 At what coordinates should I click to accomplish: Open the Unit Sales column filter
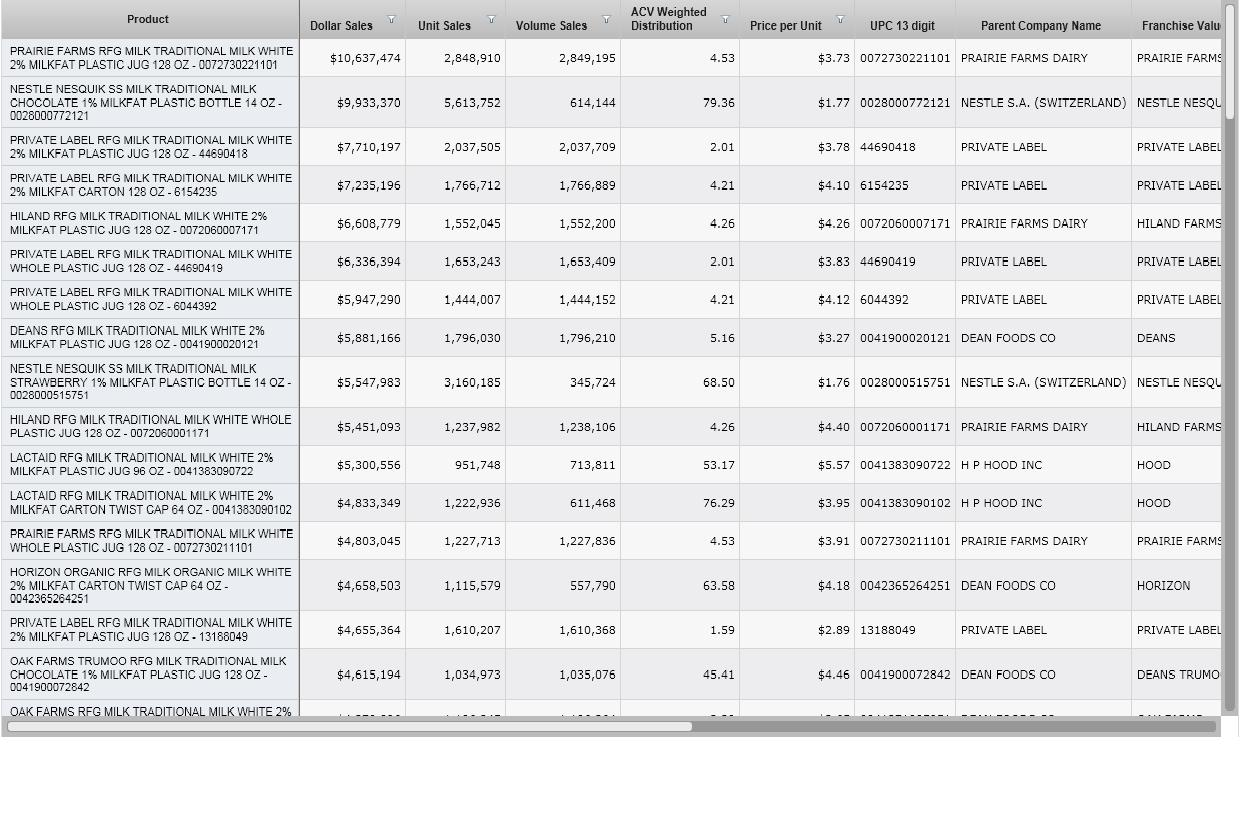[x=491, y=20]
